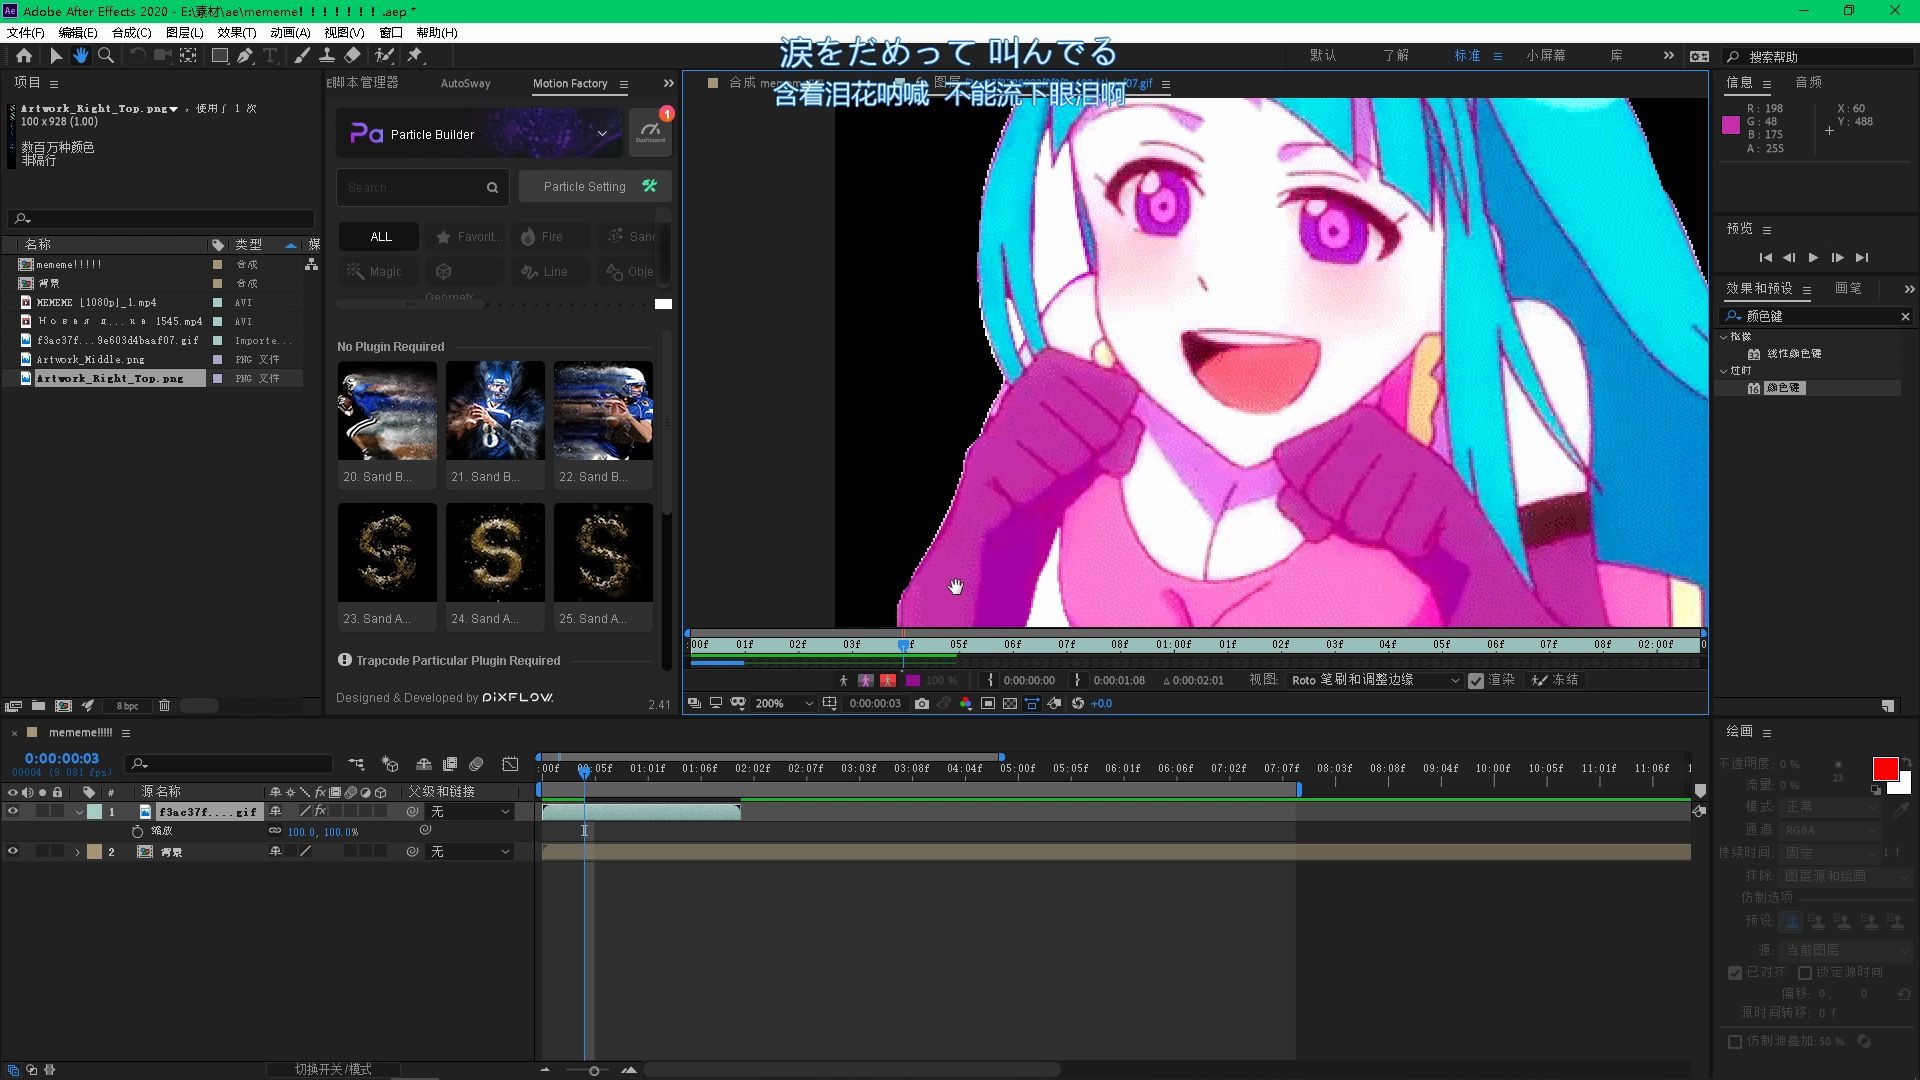Image resolution: width=1920 pixels, height=1080 pixels.
Task: Take snapshot with the camera icon
Action: click(922, 704)
